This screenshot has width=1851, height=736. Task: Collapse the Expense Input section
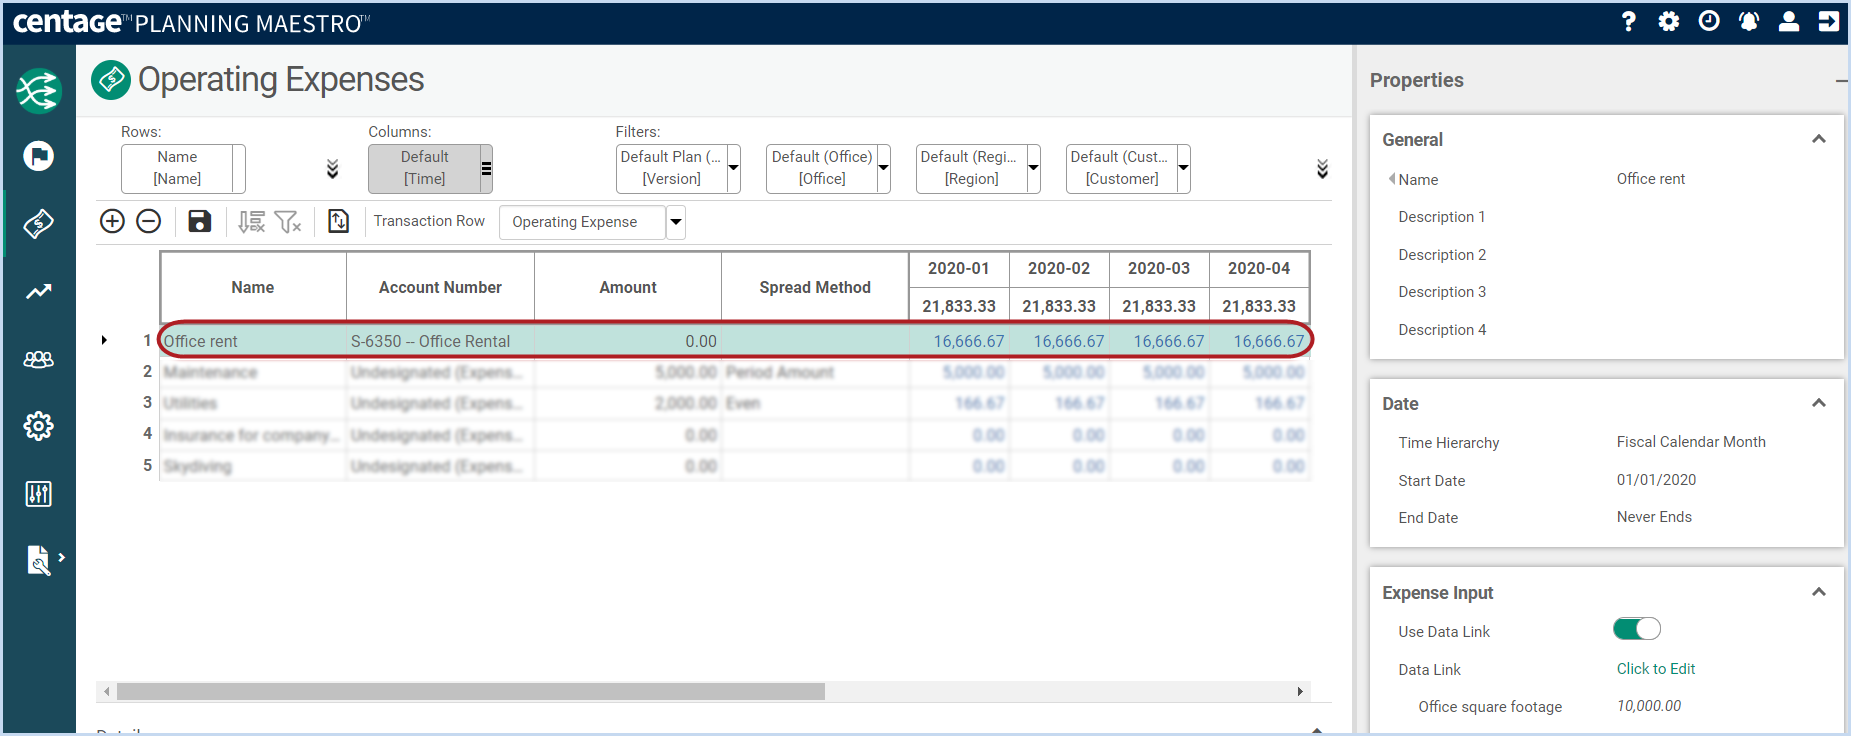tap(1819, 592)
